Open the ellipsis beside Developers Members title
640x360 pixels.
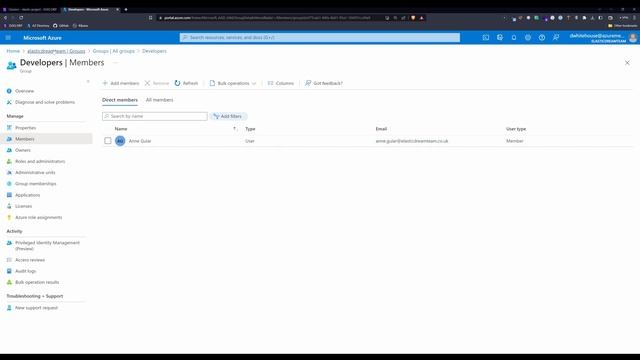tap(115, 63)
